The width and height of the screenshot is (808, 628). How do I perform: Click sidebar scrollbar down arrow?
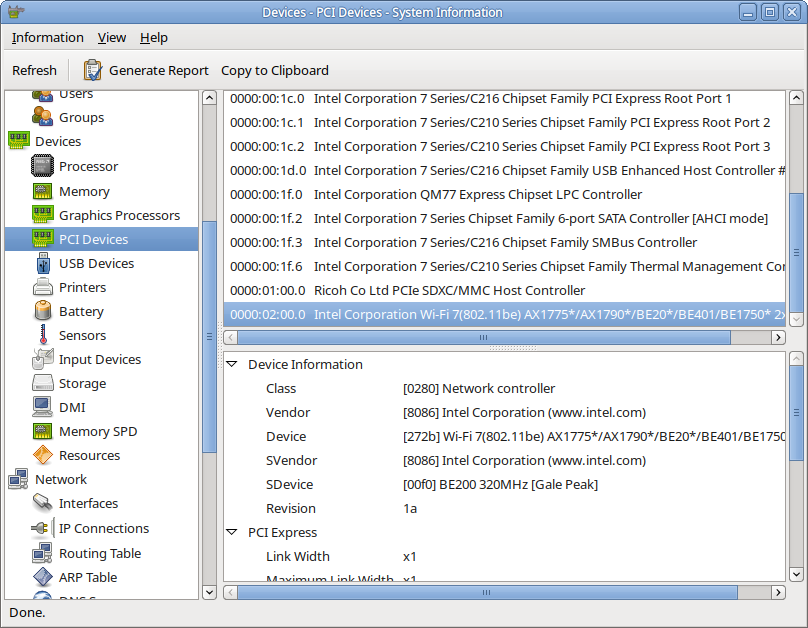point(209,592)
